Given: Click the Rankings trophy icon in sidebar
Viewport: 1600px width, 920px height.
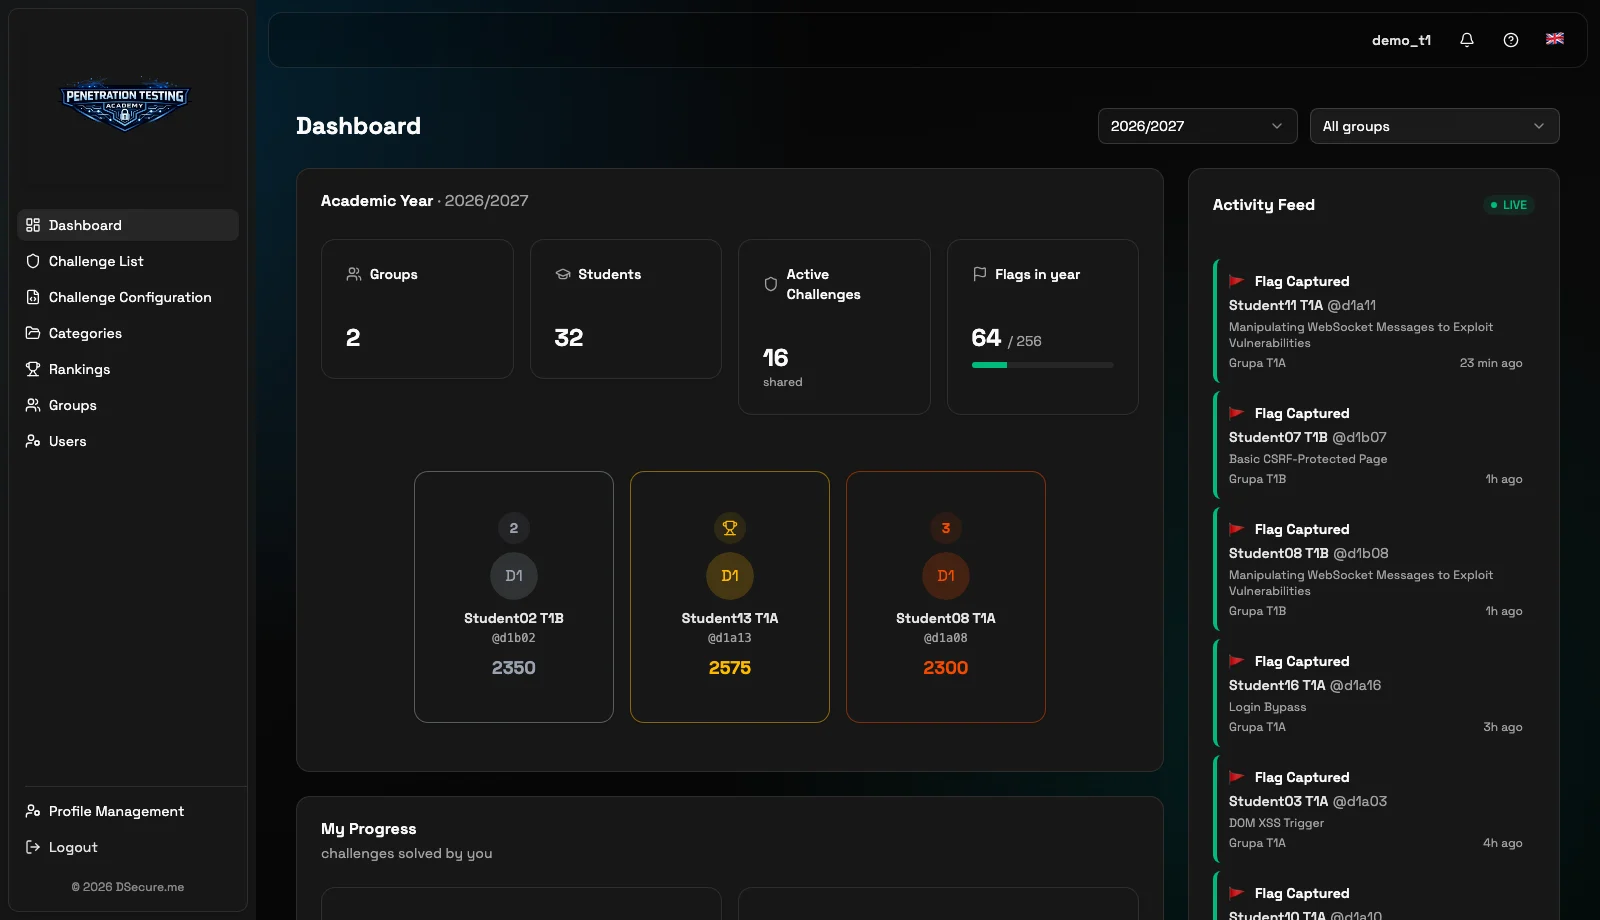Looking at the screenshot, I should click(x=33, y=369).
